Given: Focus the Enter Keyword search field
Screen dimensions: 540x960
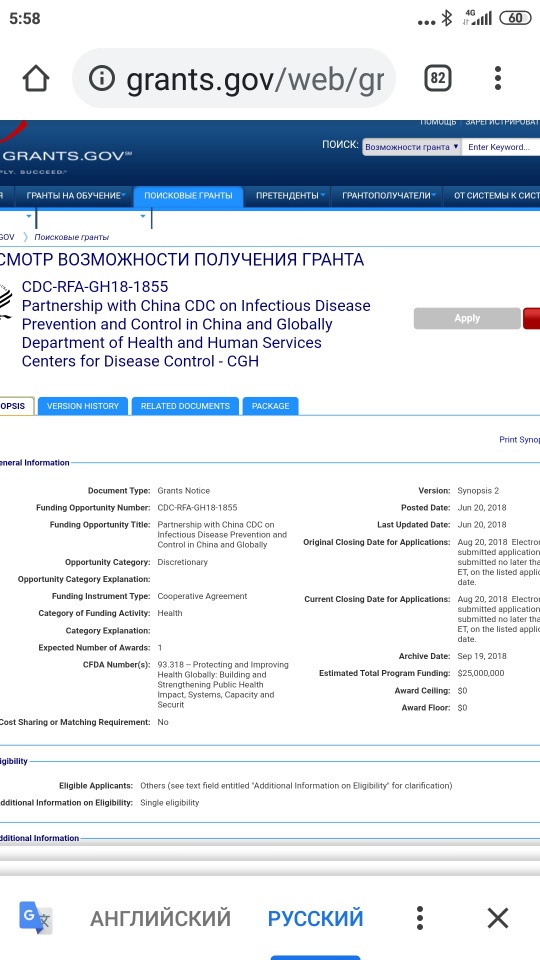Looking at the screenshot, I should coord(501,147).
